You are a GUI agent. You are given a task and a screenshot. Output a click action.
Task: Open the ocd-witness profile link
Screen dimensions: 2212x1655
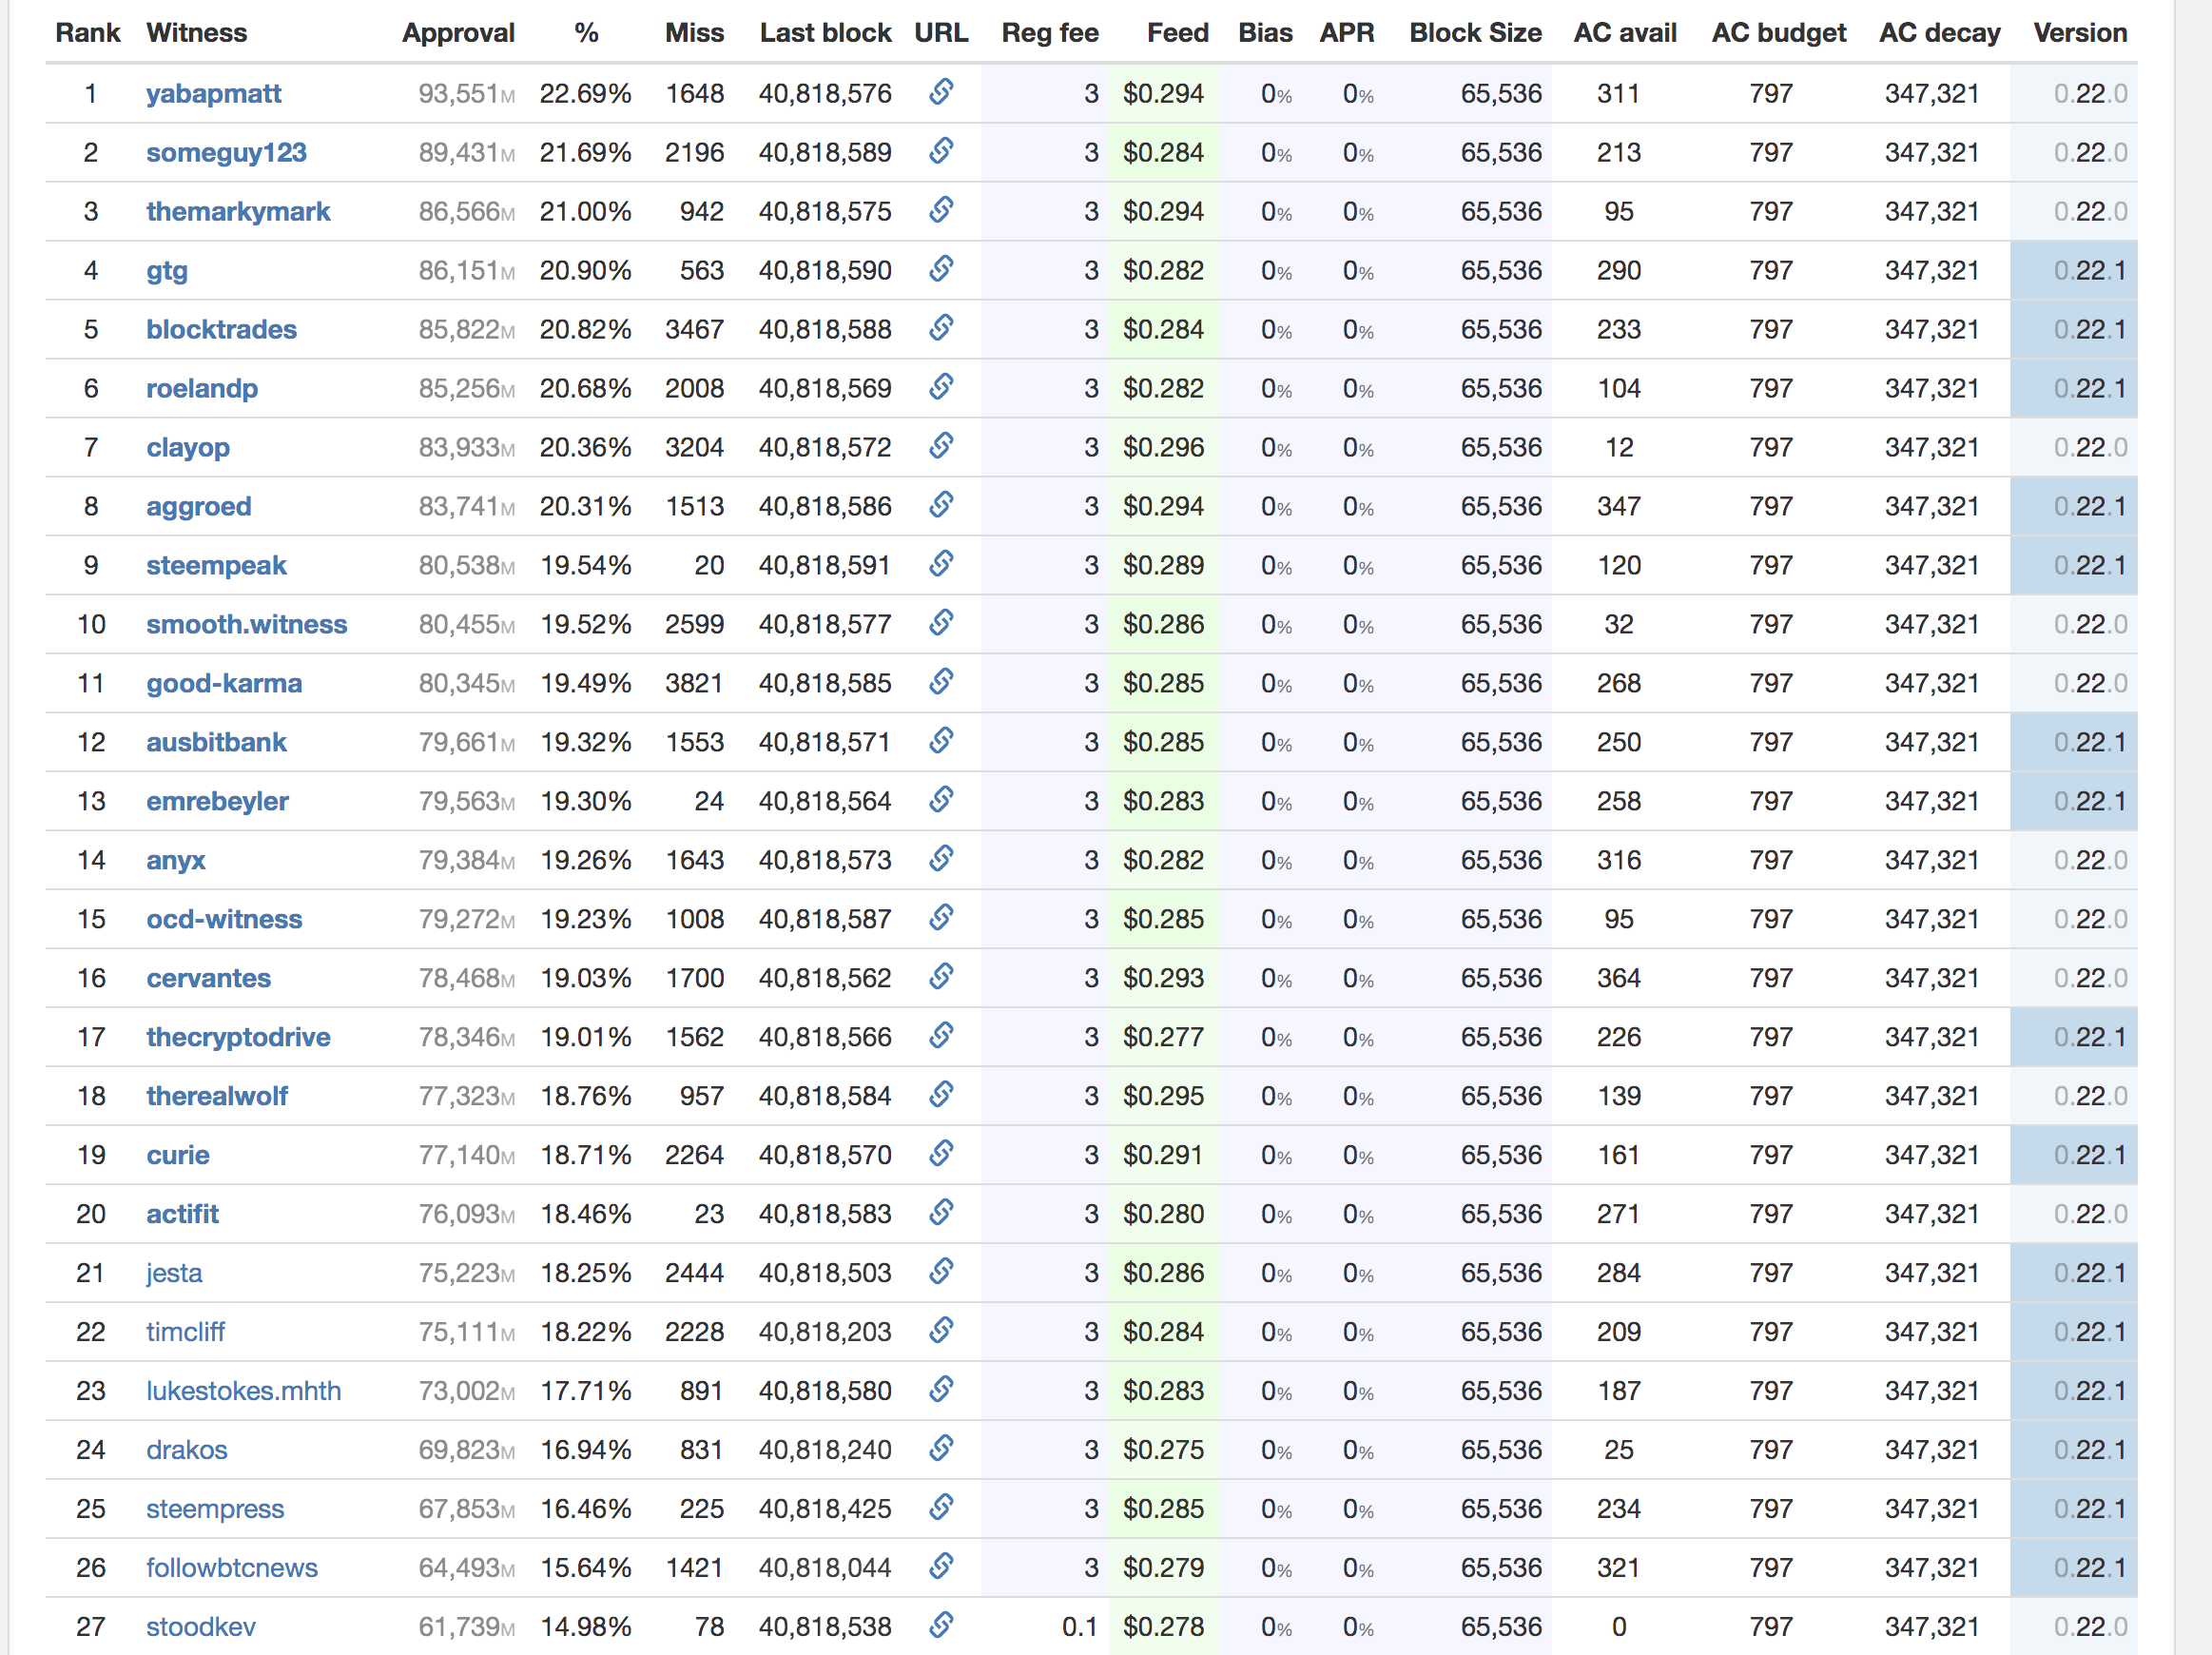(224, 920)
